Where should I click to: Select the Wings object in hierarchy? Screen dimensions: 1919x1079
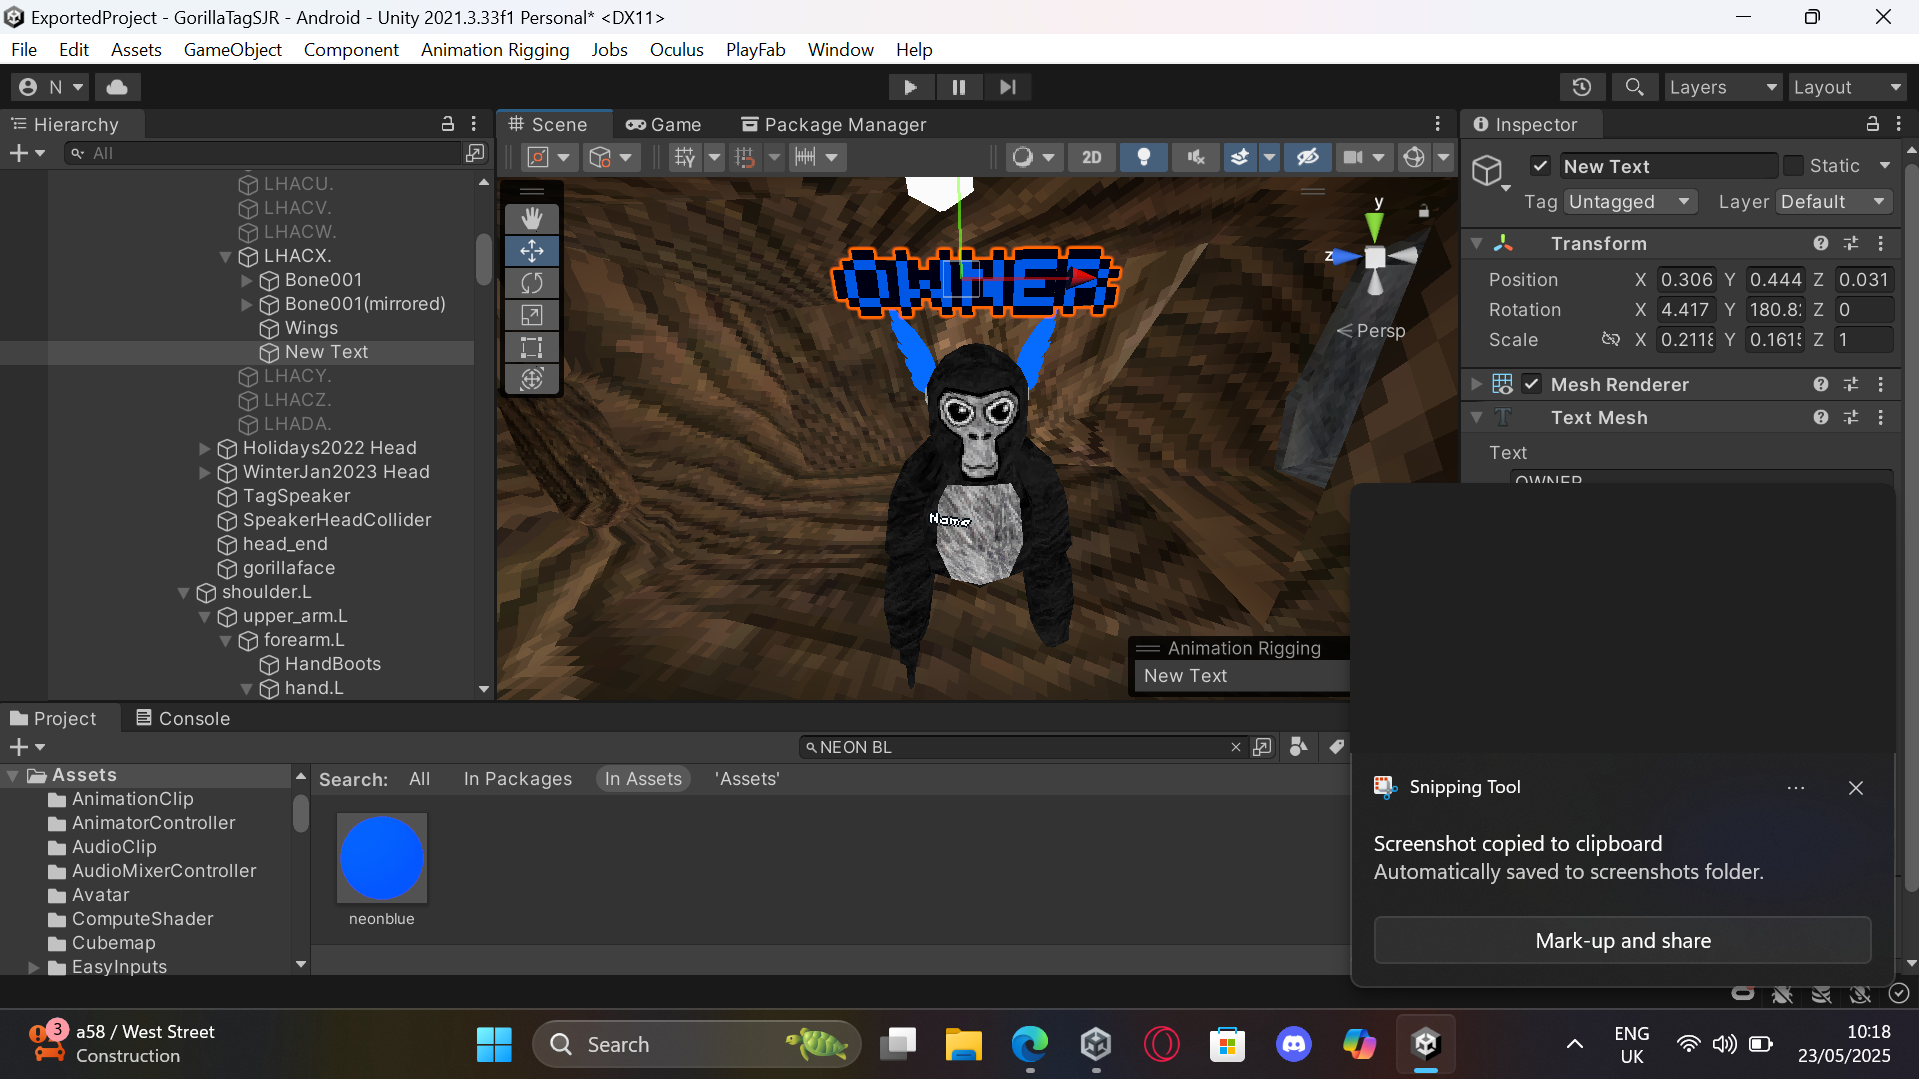pos(311,328)
